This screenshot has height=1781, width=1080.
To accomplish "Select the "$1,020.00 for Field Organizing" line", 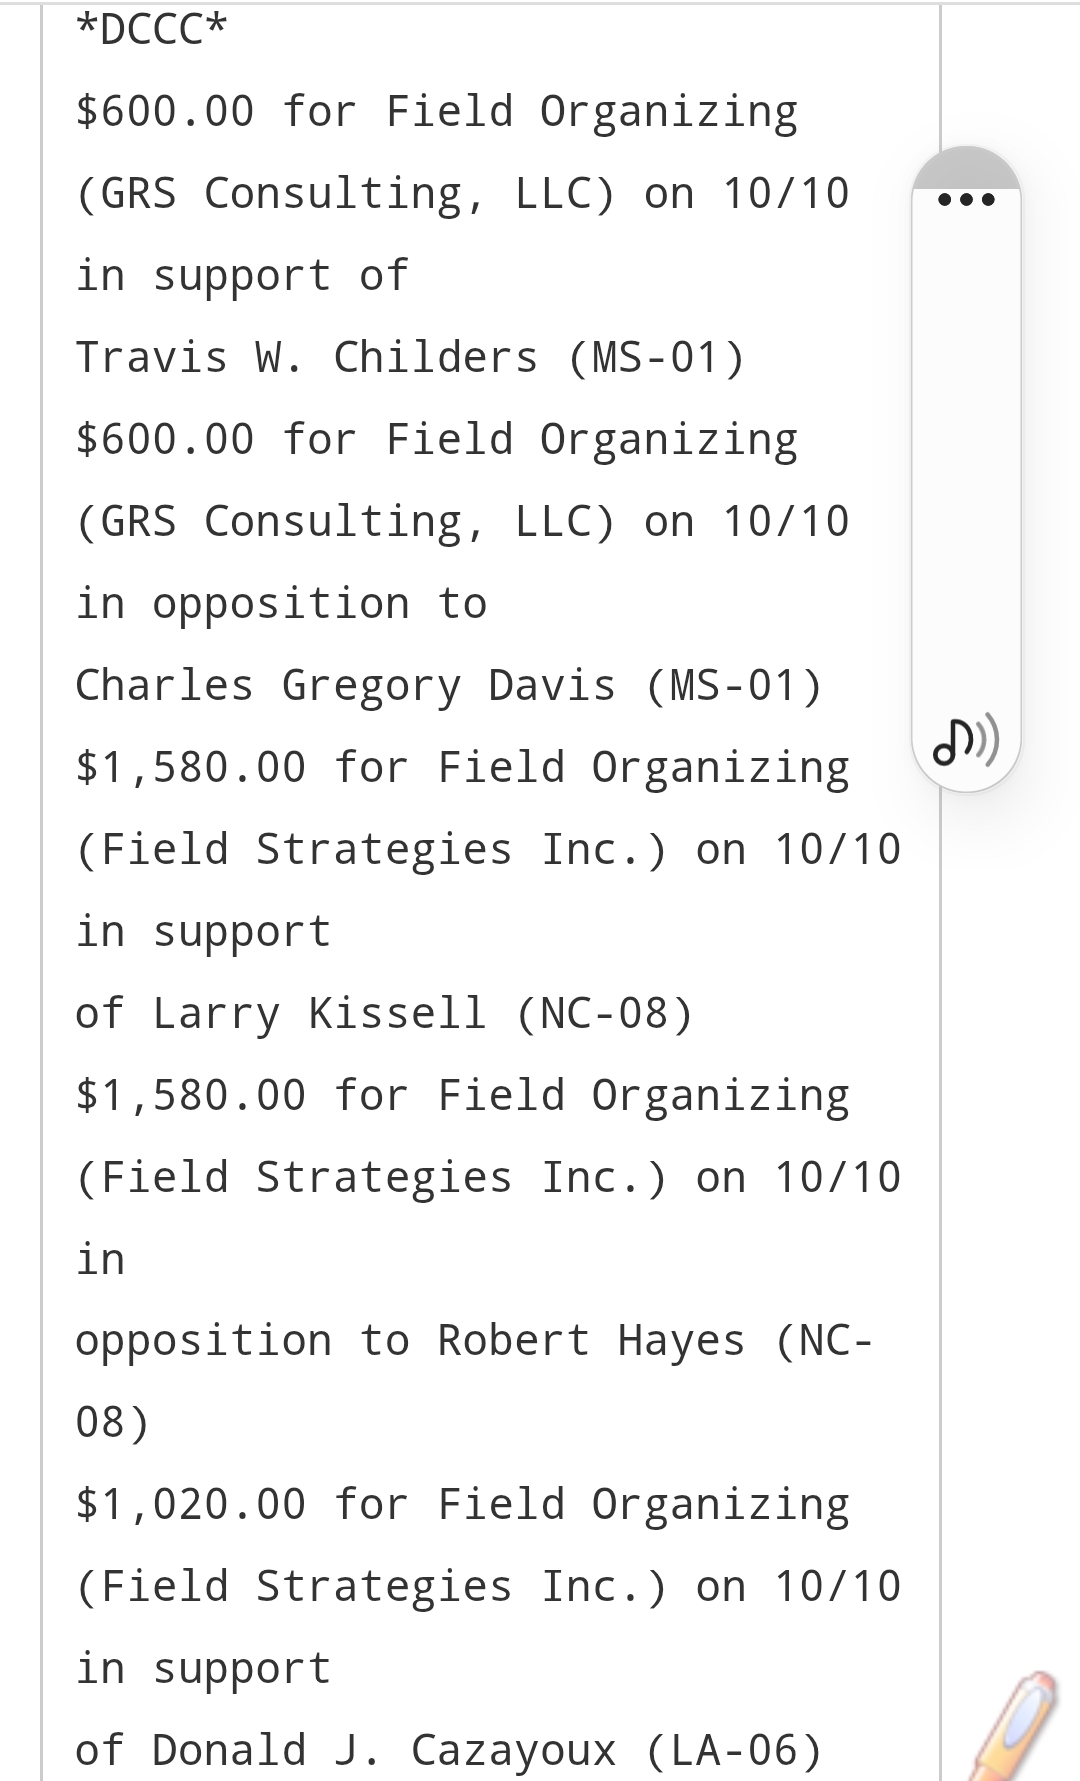I will (462, 1505).
